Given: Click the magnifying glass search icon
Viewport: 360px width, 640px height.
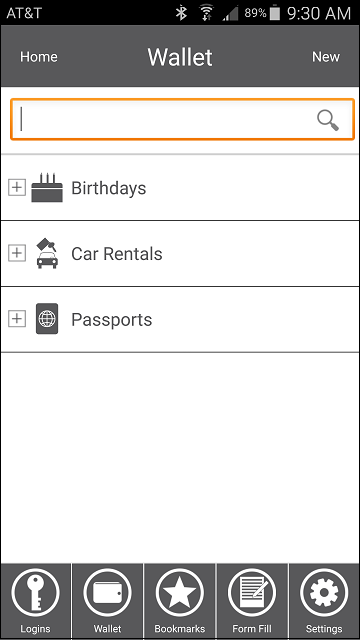Looking at the screenshot, I should point(328,120).
